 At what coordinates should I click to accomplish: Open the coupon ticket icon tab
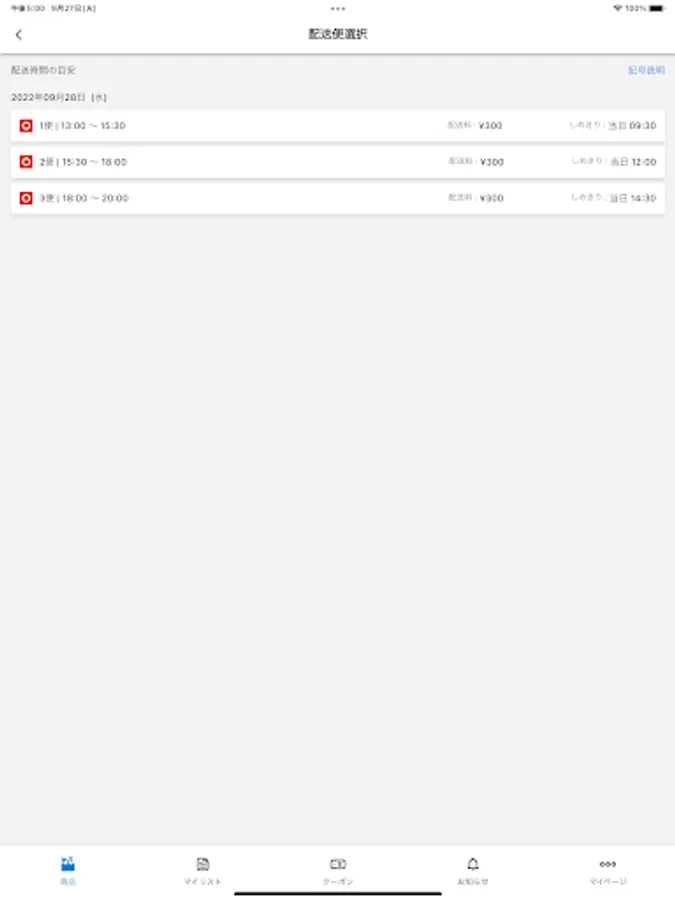pyautogui.click(x=338, y=864)
